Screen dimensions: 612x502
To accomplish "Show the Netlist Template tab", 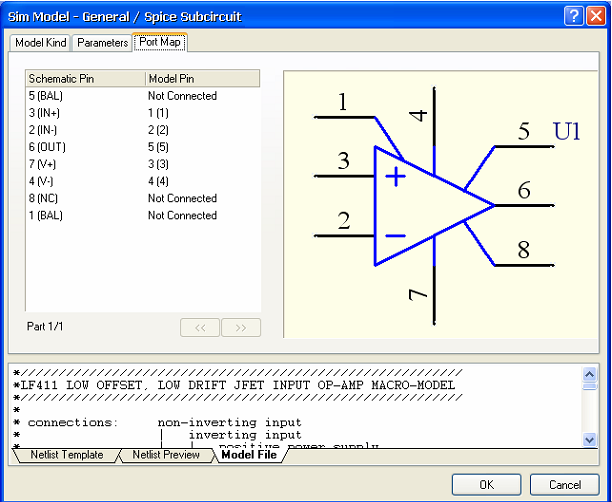I will [65, 456].
